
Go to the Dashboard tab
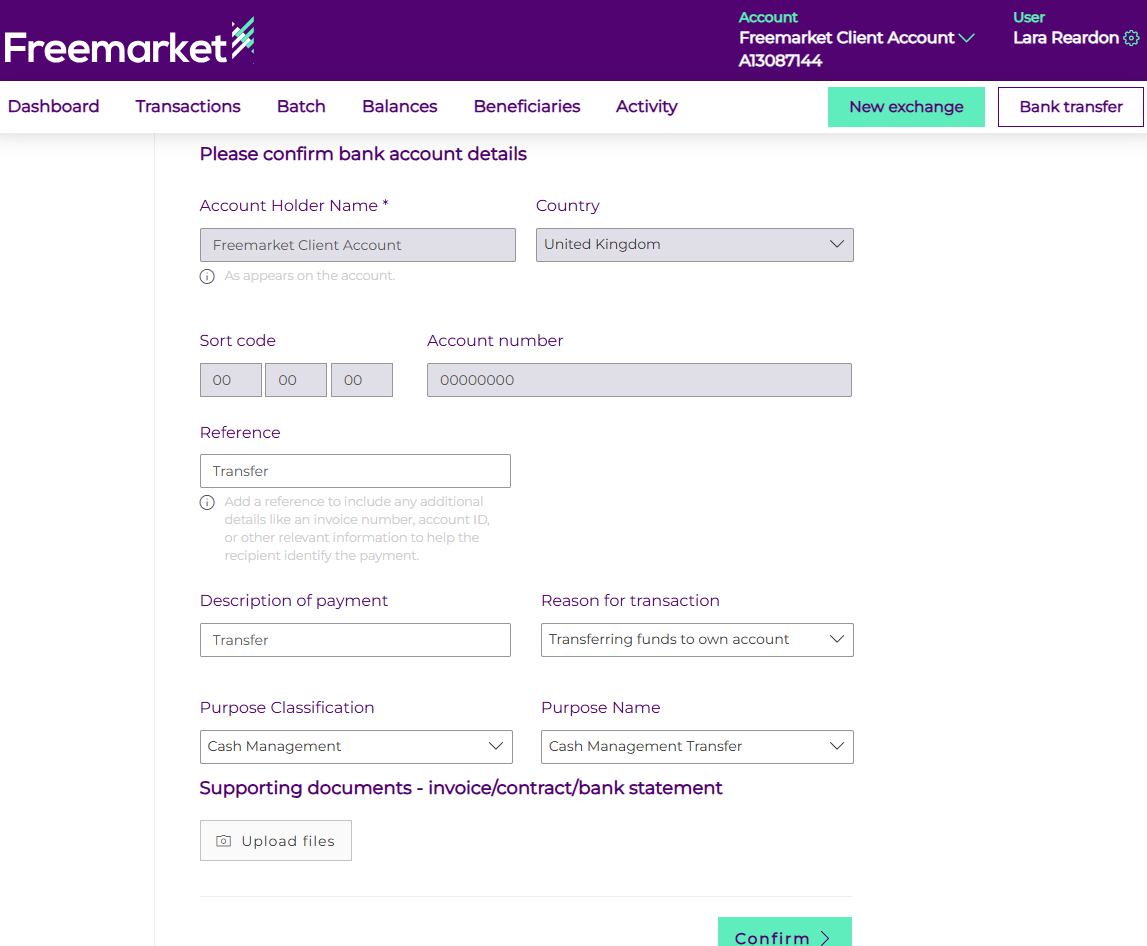53,107
